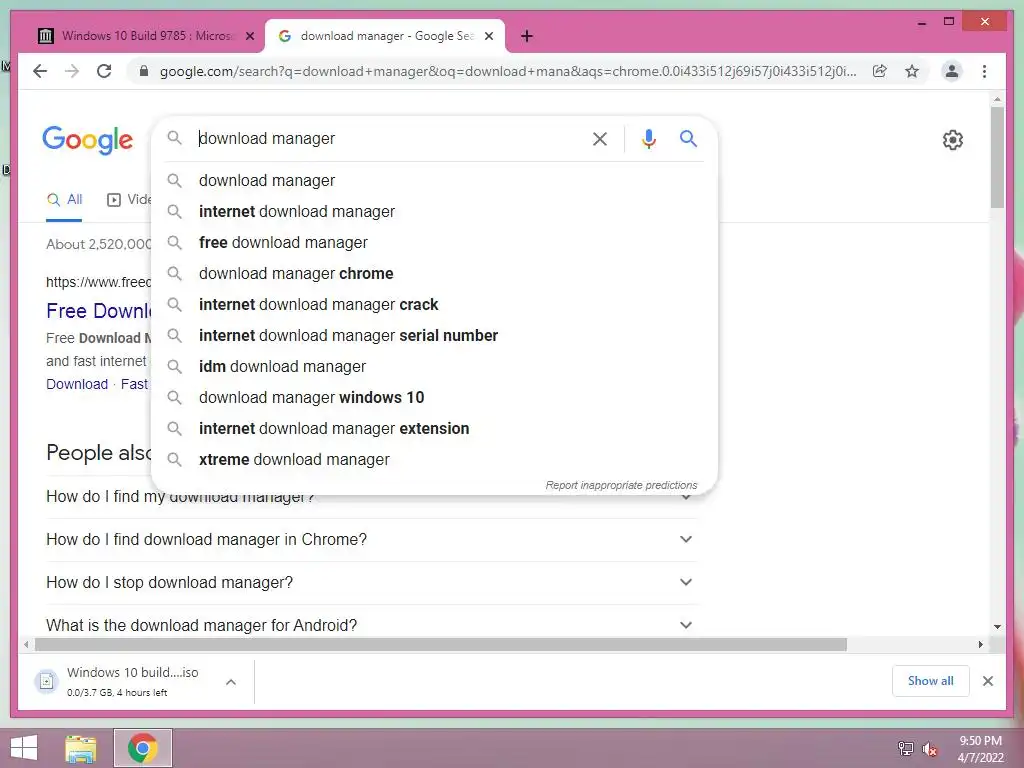Viewport: 1024px width, 768px height.
Task: Click Report inappropriate predictions
Action: (621, 485)
